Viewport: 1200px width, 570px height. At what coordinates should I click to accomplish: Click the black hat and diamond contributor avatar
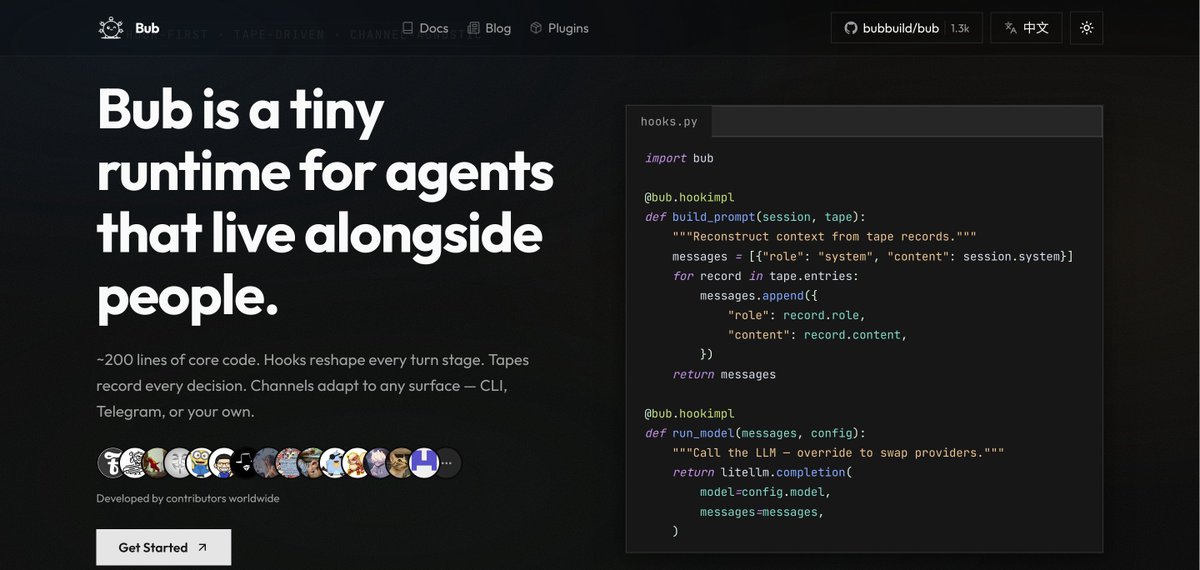tap(245, 462)
